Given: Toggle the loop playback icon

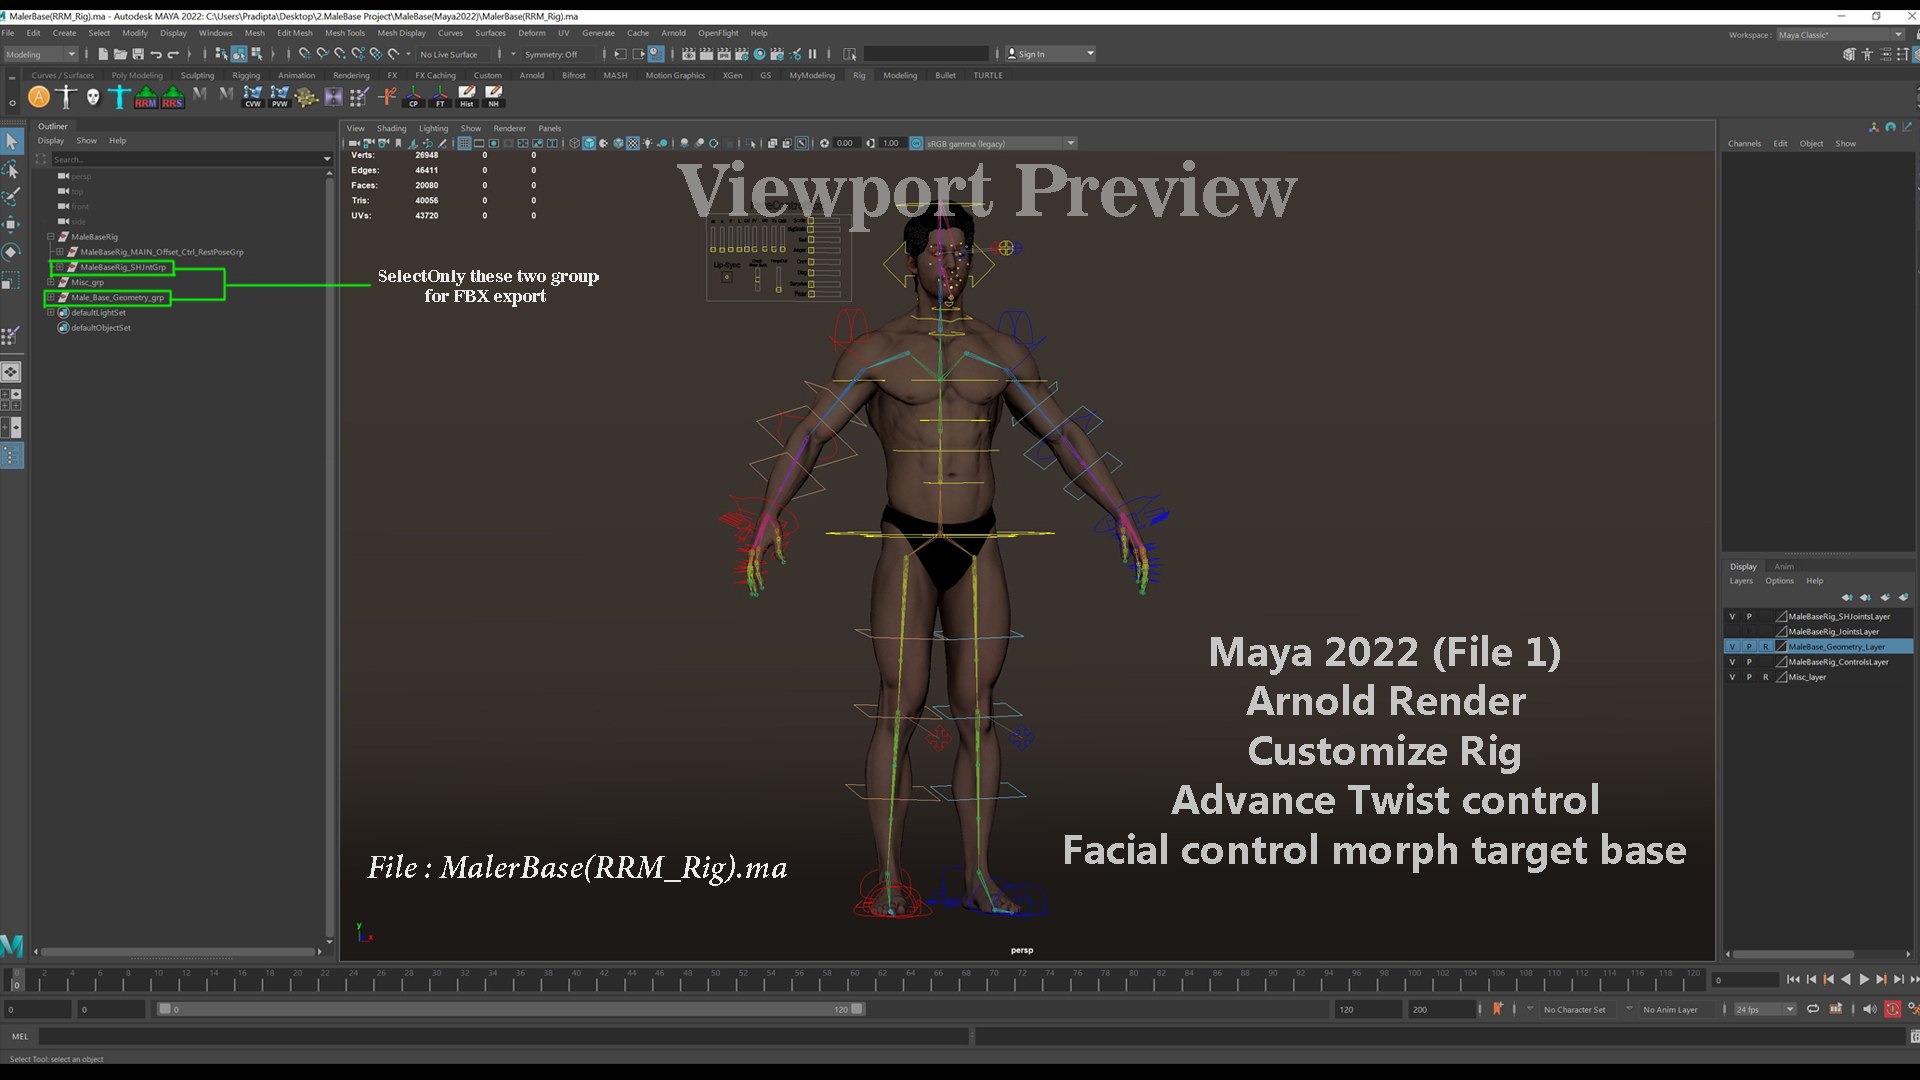Looking at the screenshot, I should [x=1813, y=1008].
